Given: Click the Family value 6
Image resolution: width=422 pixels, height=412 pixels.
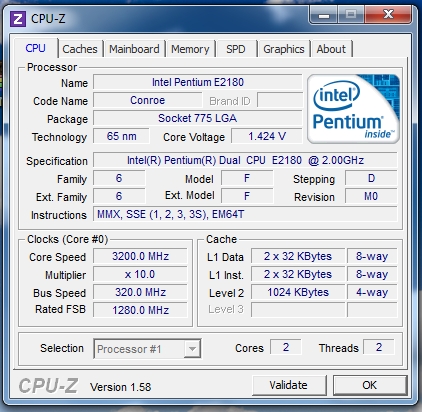Looking at the screenshot, I should [119, 178].
